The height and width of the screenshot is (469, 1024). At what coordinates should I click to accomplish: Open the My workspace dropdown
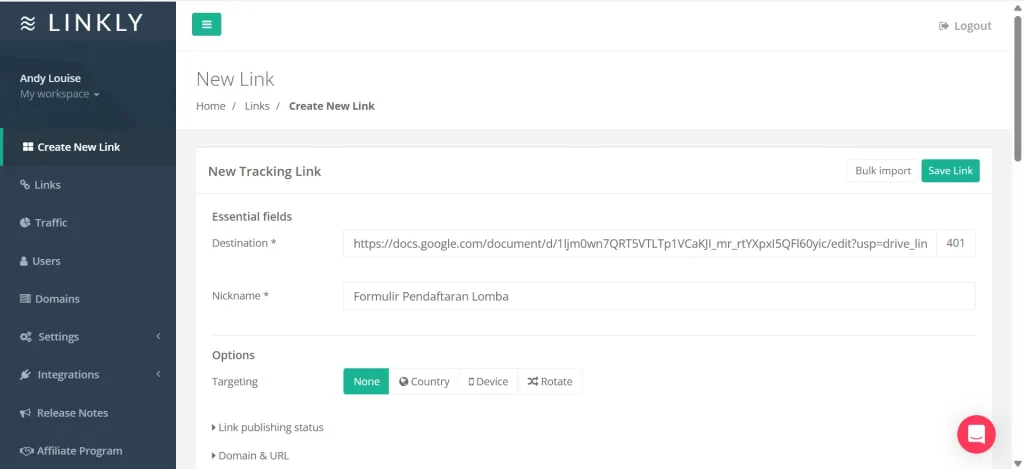pyautogui.click(x=59, y=94)
